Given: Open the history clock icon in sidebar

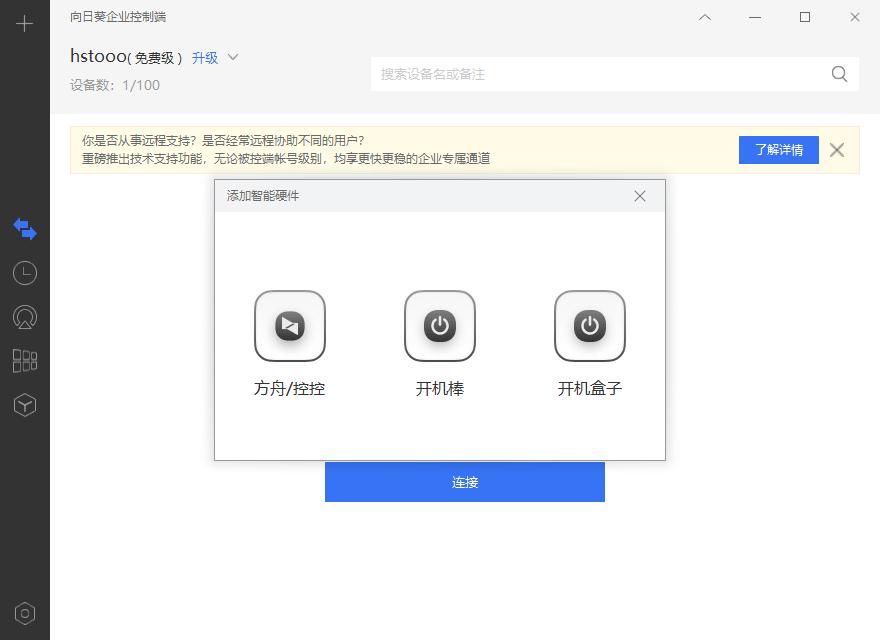Looking at the screenshot, I should pyautogui.click(x=24, y=272).
